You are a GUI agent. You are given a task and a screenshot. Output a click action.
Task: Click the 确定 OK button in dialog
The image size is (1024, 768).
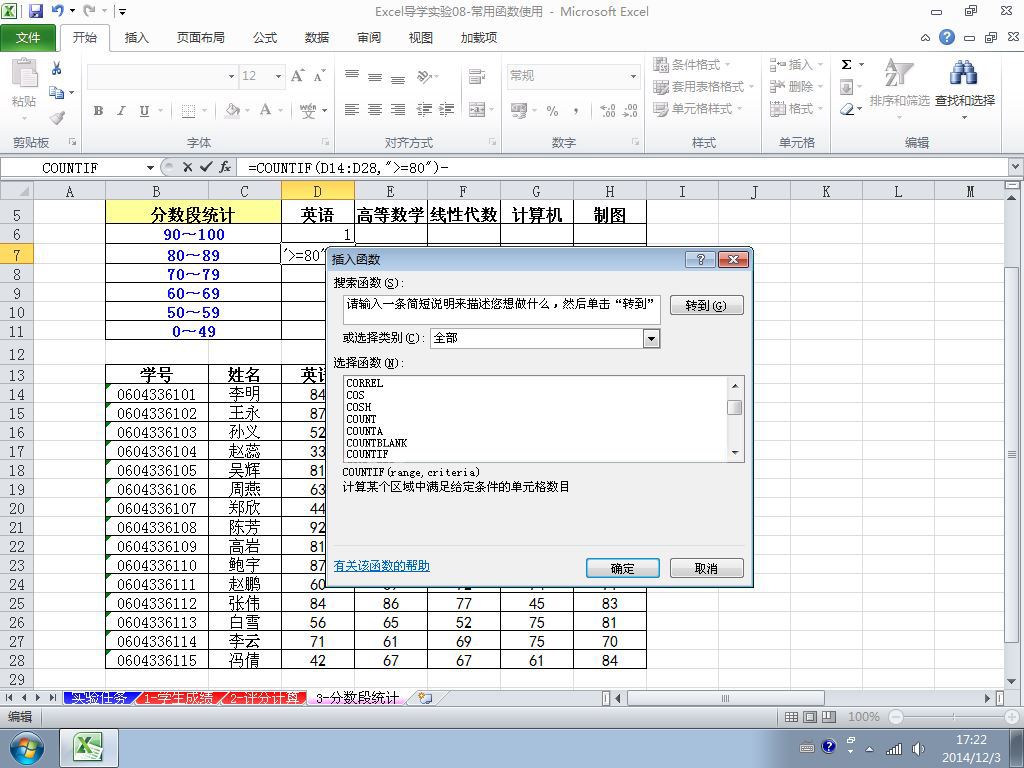622,568
